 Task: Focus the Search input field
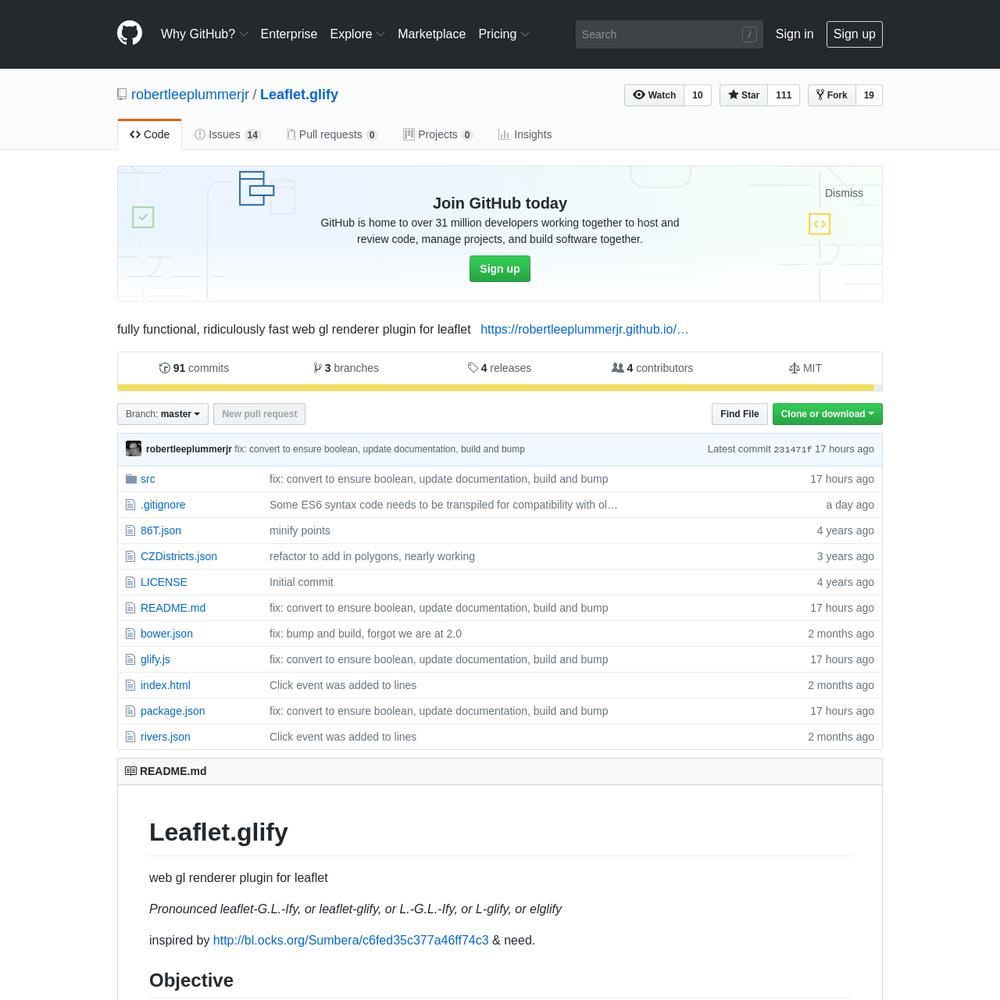(x=669, y=34)
